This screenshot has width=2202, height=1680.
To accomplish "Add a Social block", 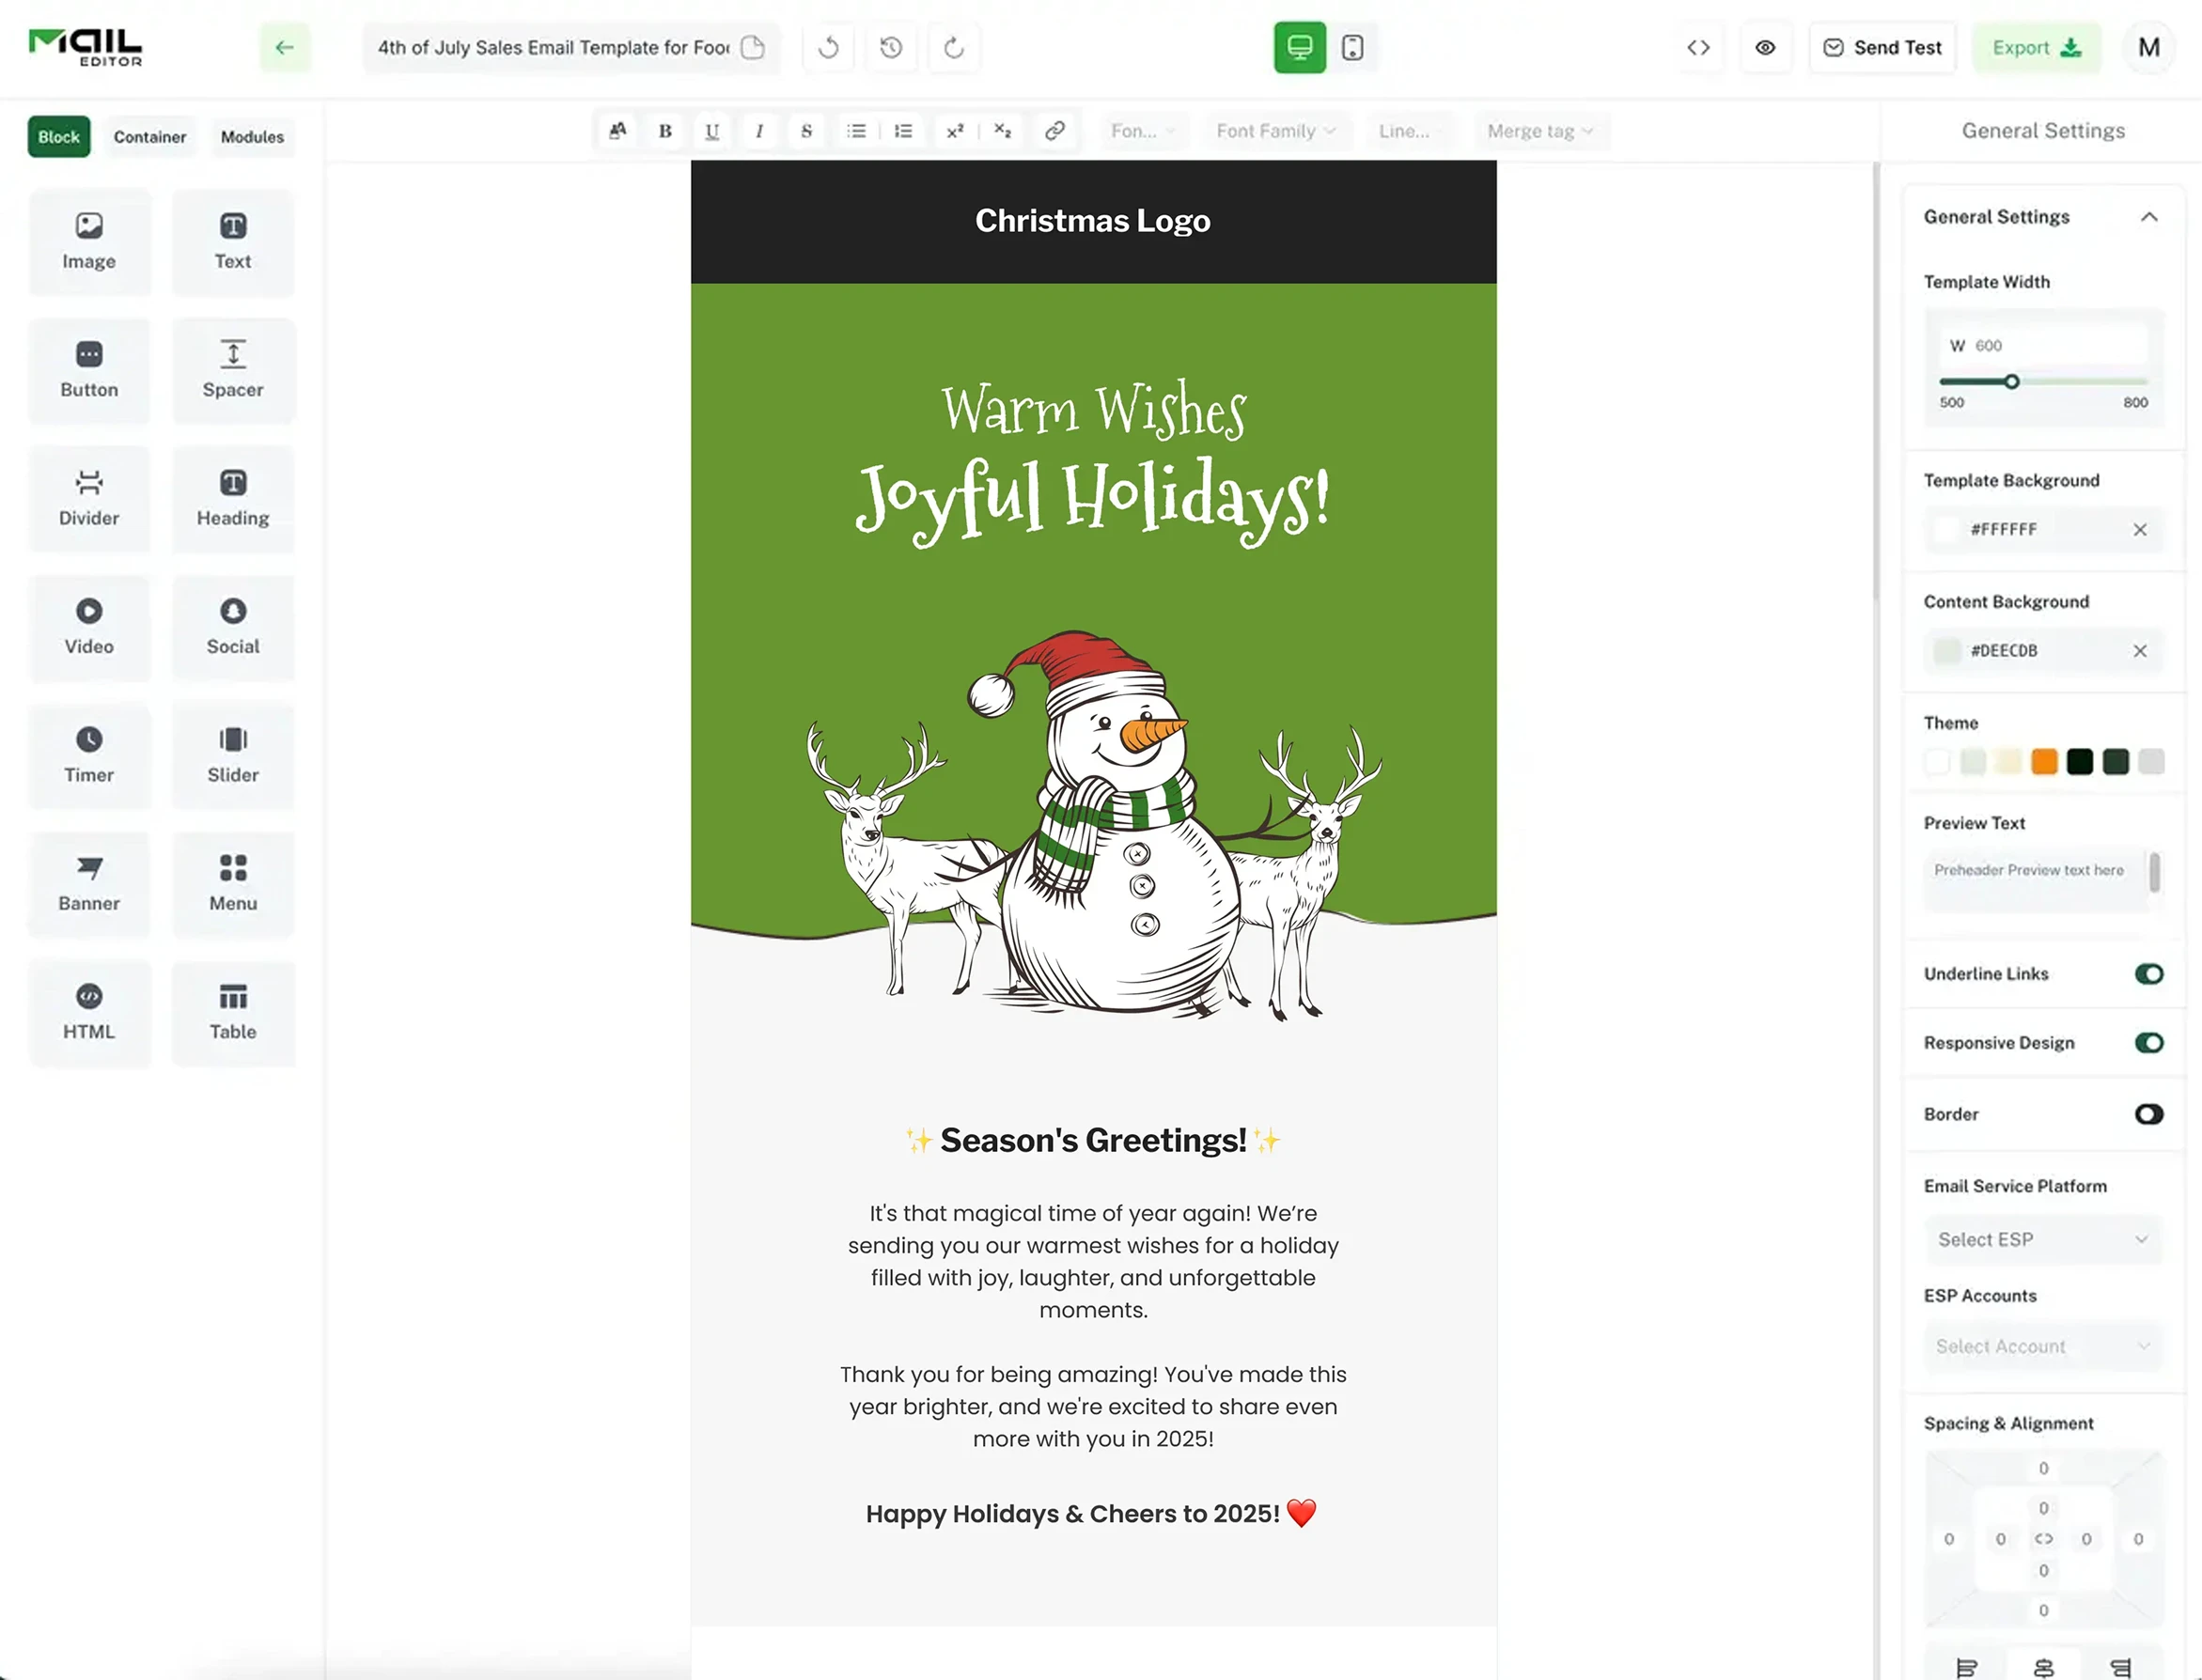I will pyautogui.click(x=233, y=627).
